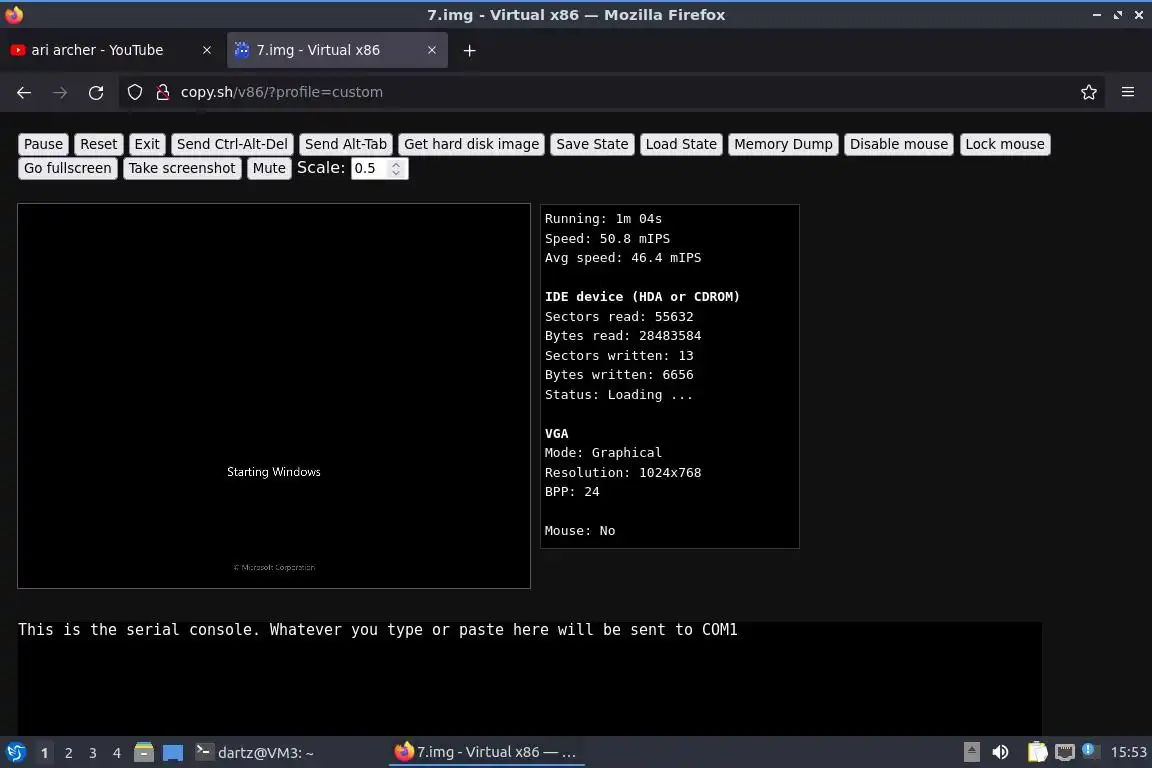Click the taskbar clock 15:53
Image resolution: width=1152 pixels, height=768 pixels.
(x=1128, y=752)
